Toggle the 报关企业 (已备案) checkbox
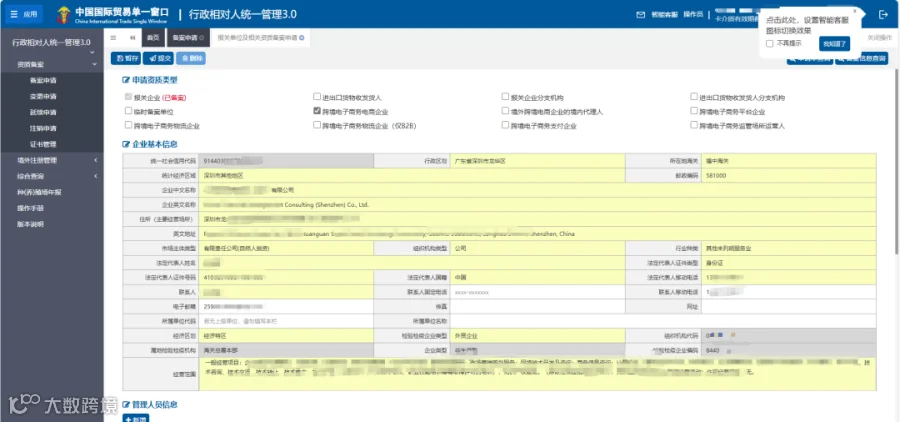The height and width of the screenshot is (422, 900). point(129,96)
